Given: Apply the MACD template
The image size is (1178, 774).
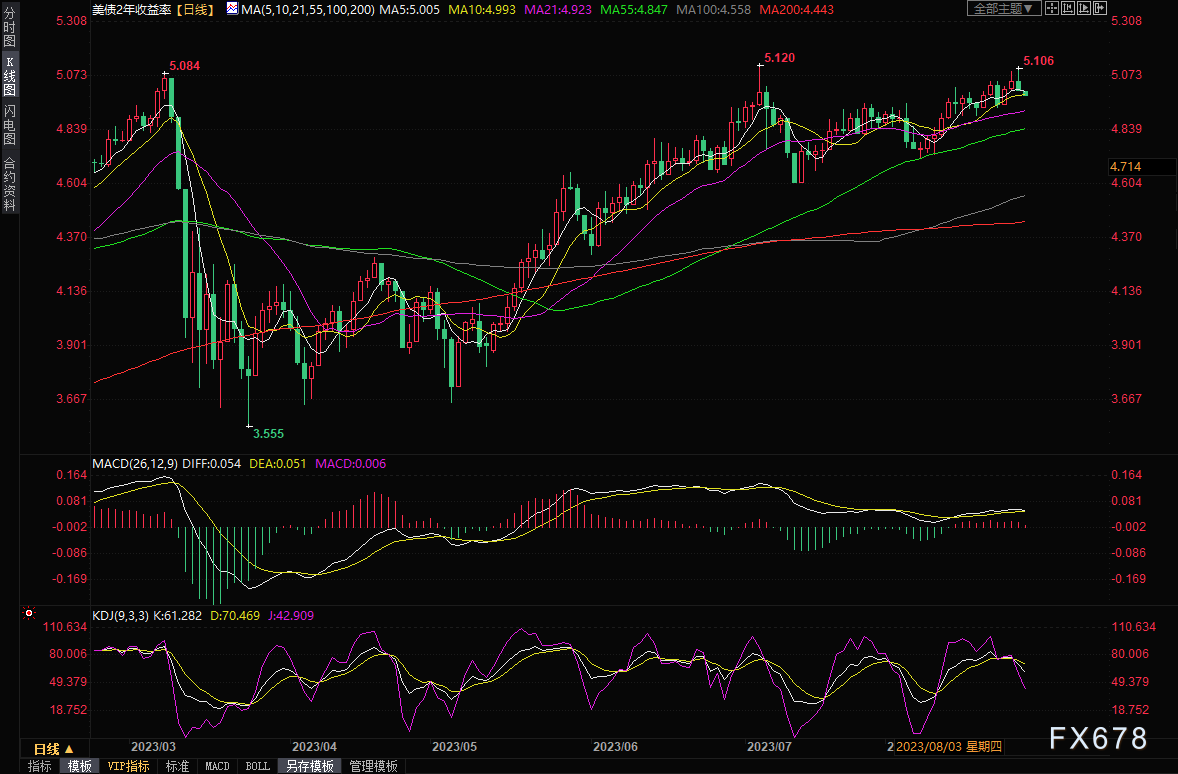Looking at the screenshot, I should [217, 766].
